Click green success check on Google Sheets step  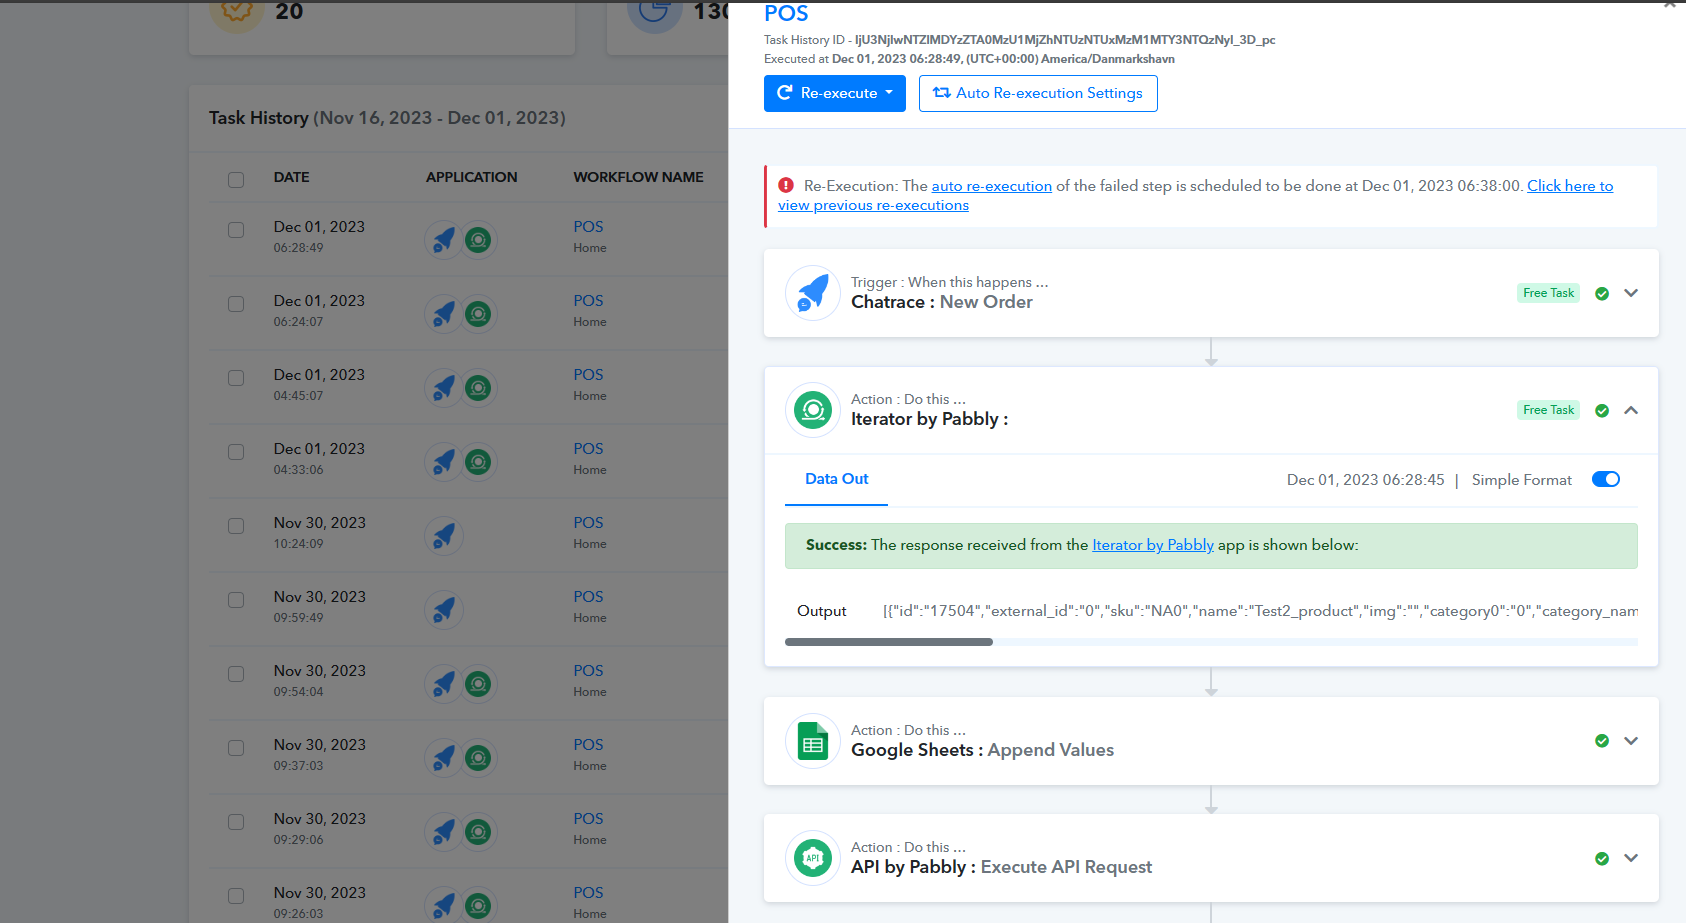click(x=1602, y=741)
